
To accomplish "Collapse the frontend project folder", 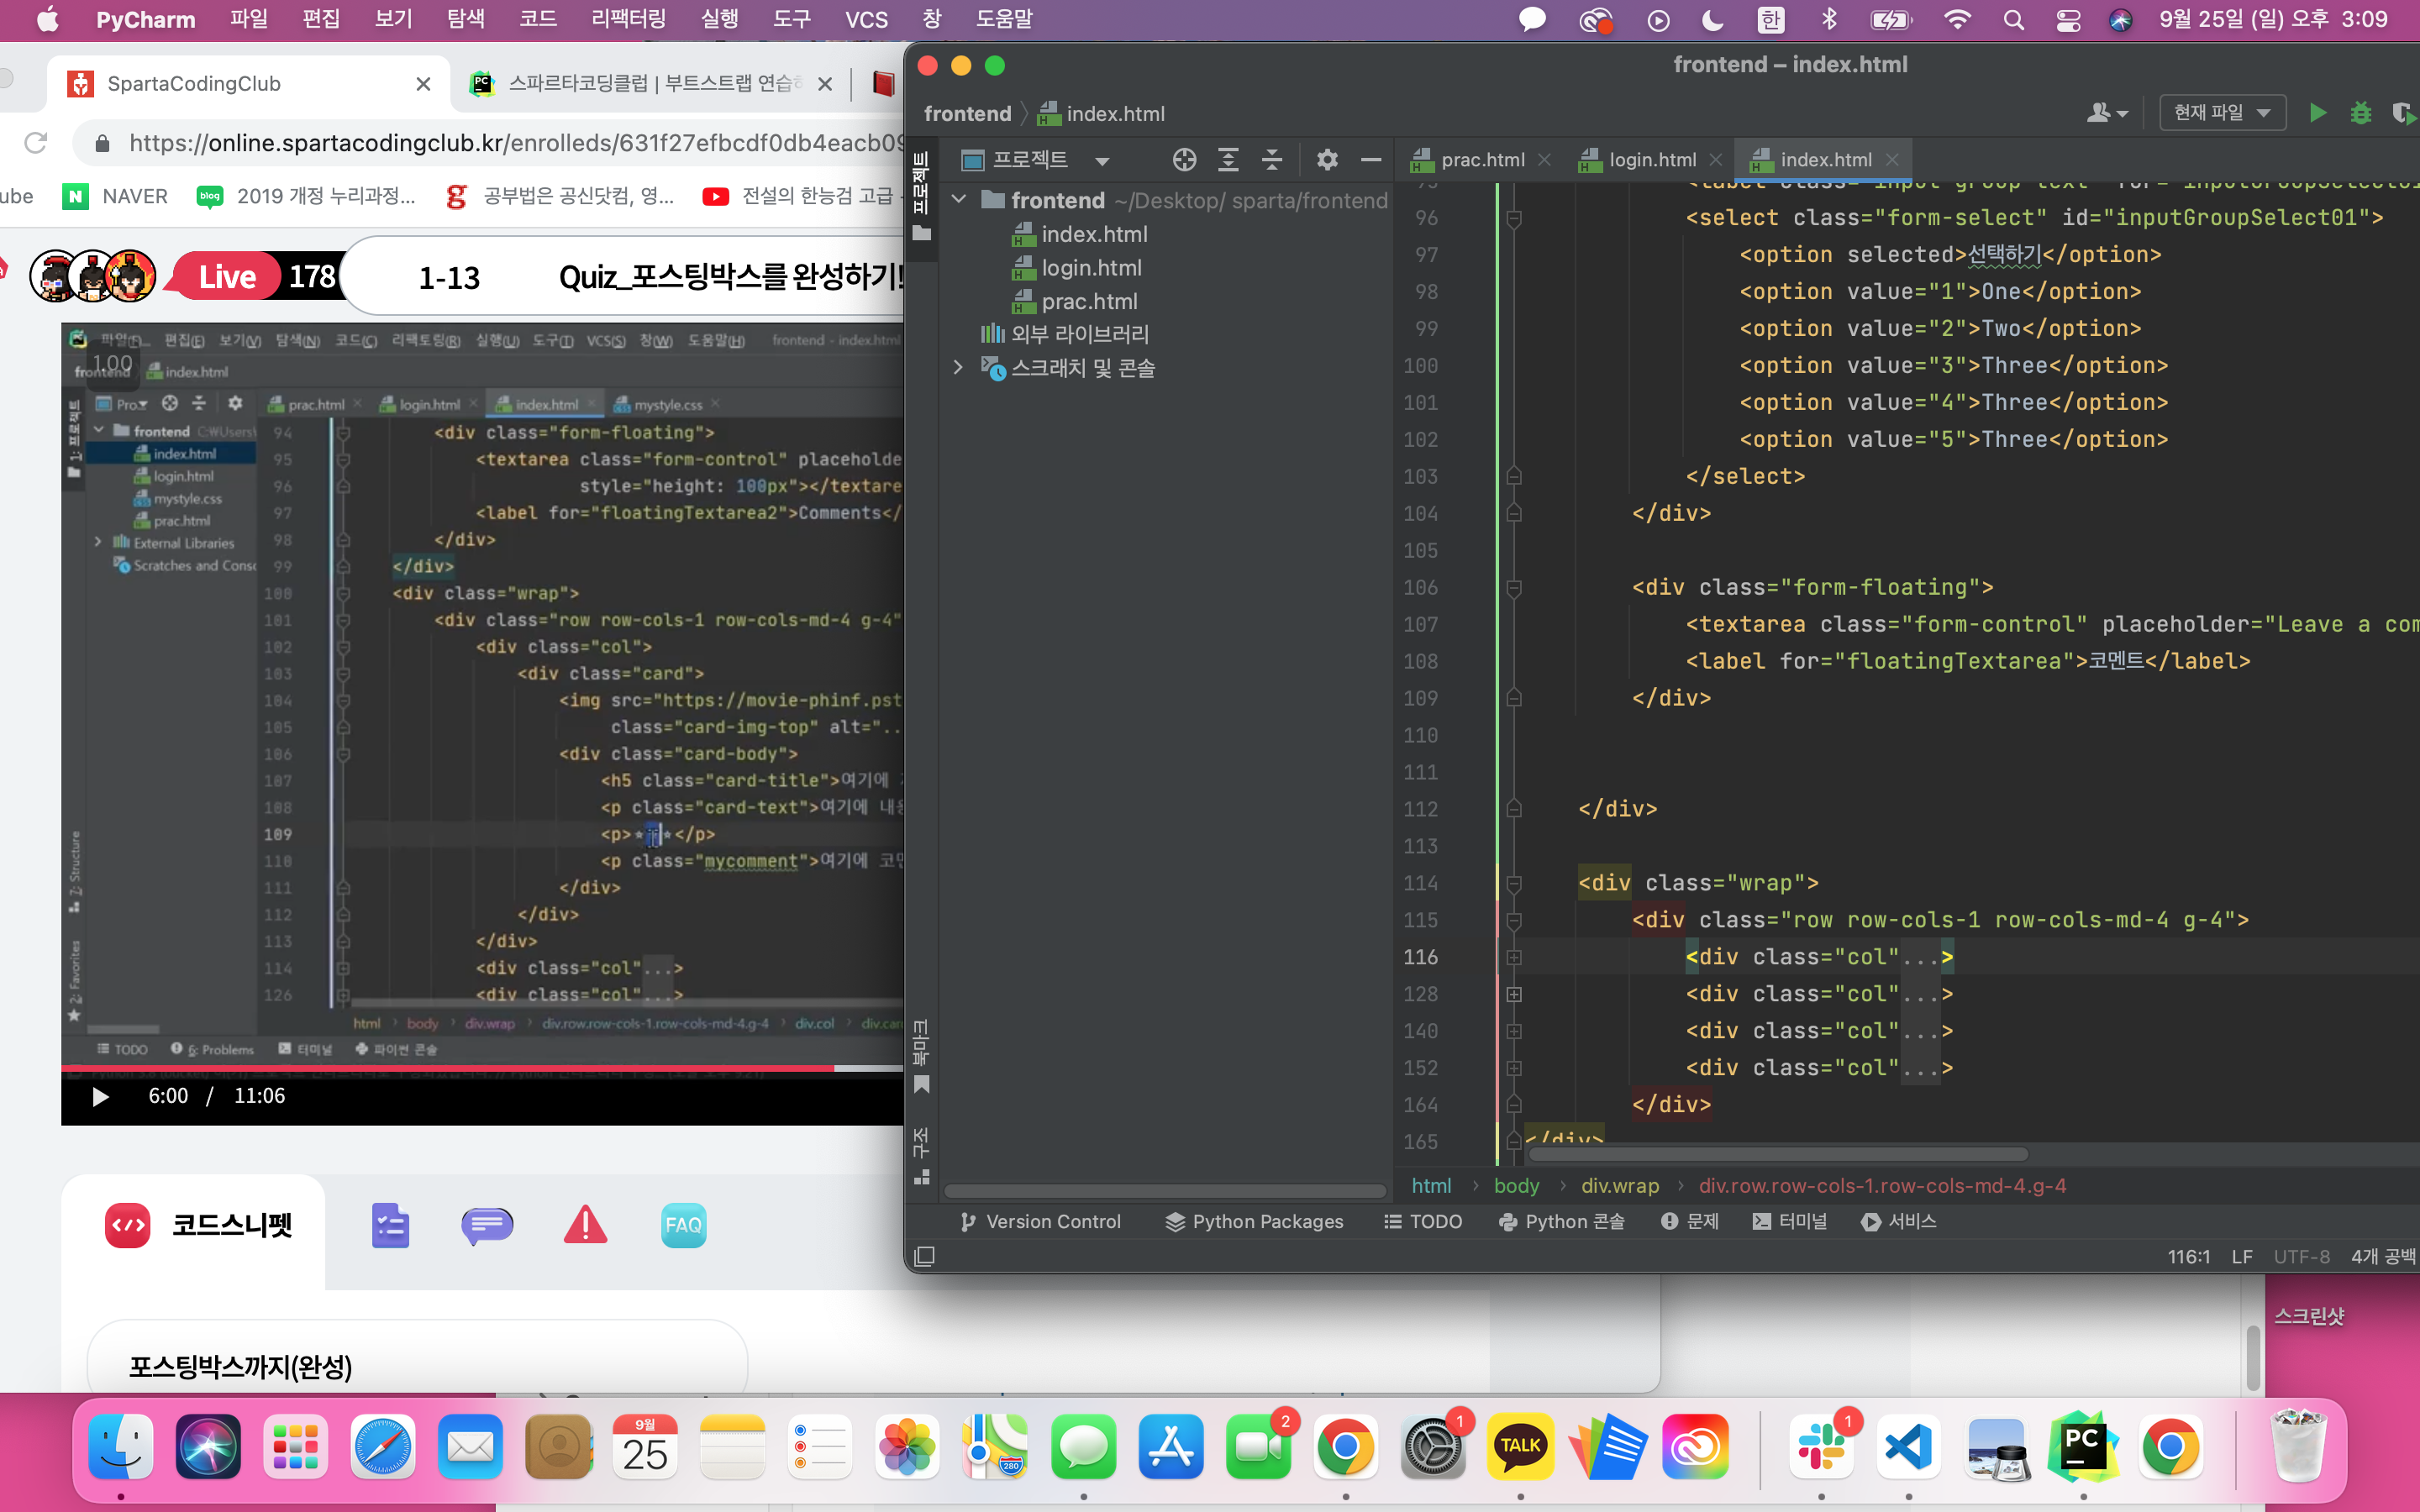I will click(959, 200).
